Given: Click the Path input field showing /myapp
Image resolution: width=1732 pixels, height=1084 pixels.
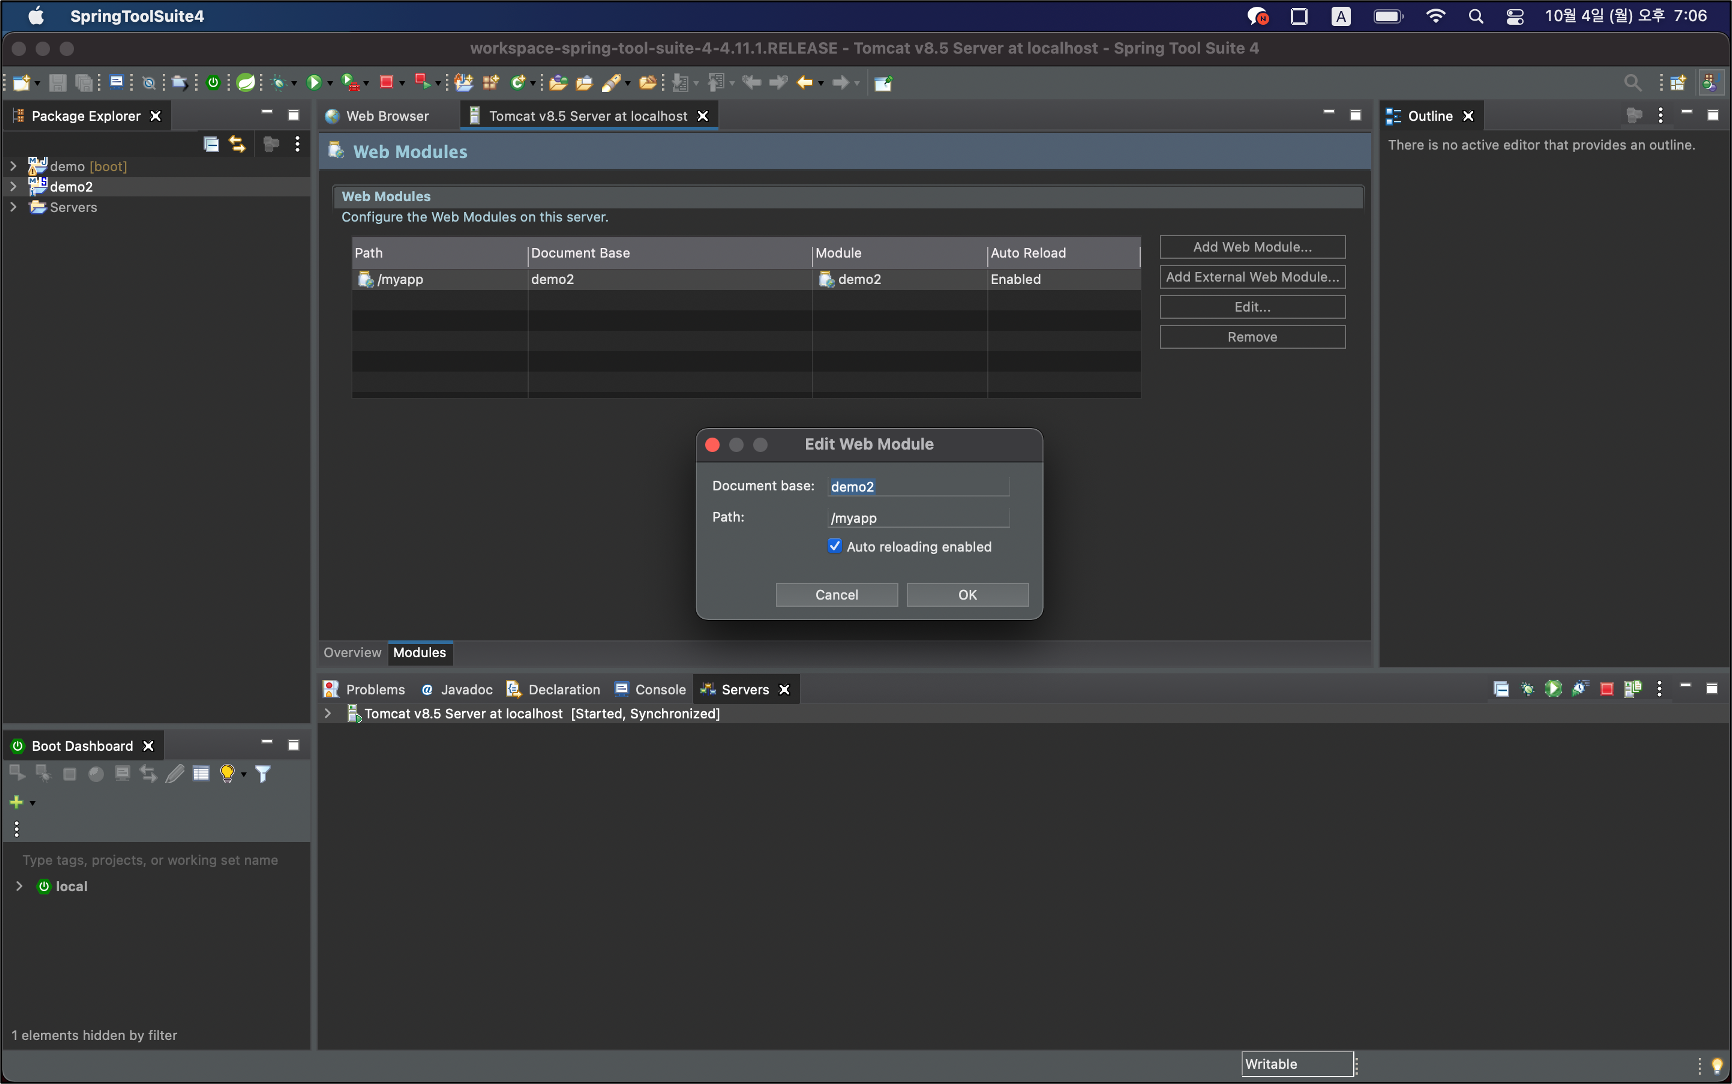Looking at the screenshot, I should 918,518.
